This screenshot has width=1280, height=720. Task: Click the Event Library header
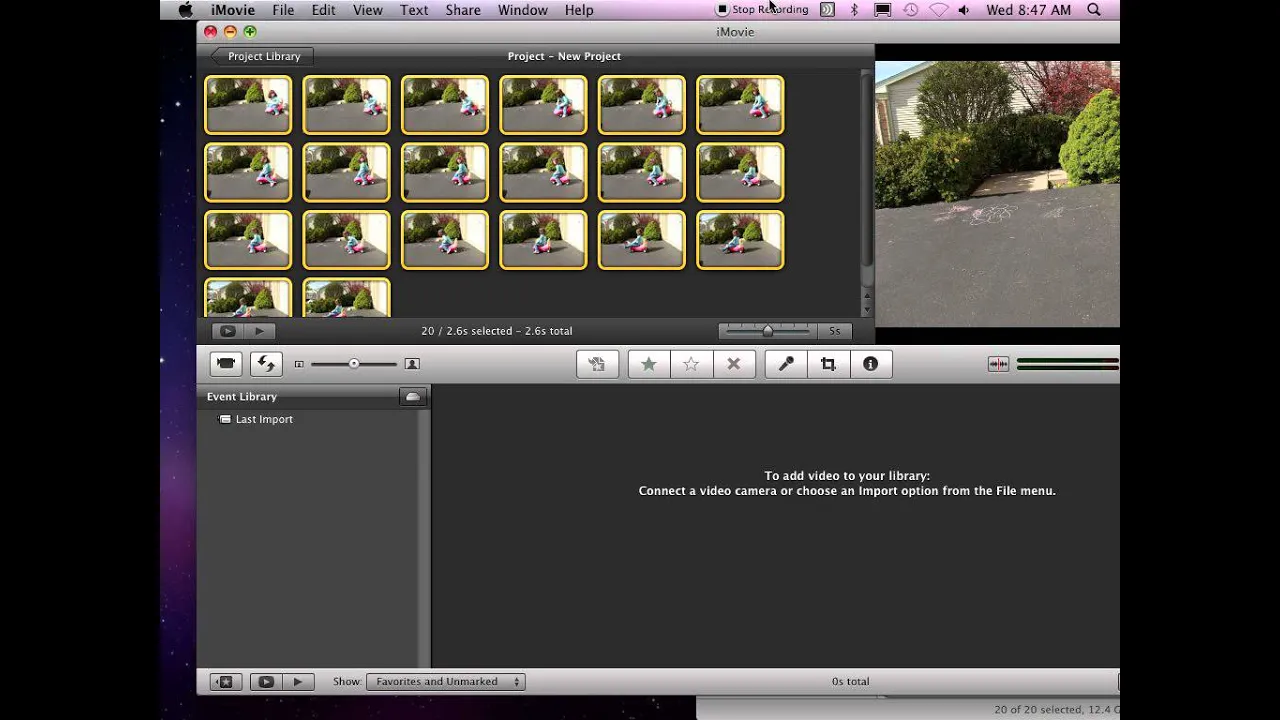pos(242,397)
